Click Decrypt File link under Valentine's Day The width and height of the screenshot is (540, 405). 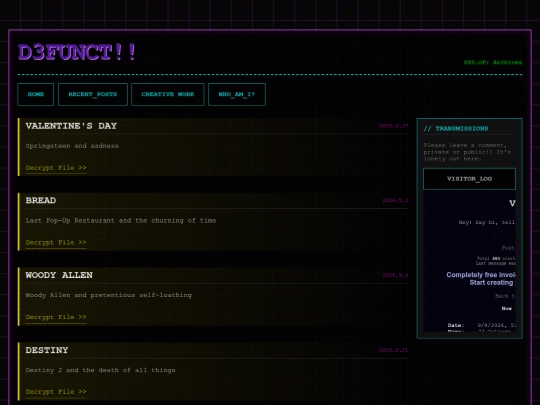(x=56, y=168)
